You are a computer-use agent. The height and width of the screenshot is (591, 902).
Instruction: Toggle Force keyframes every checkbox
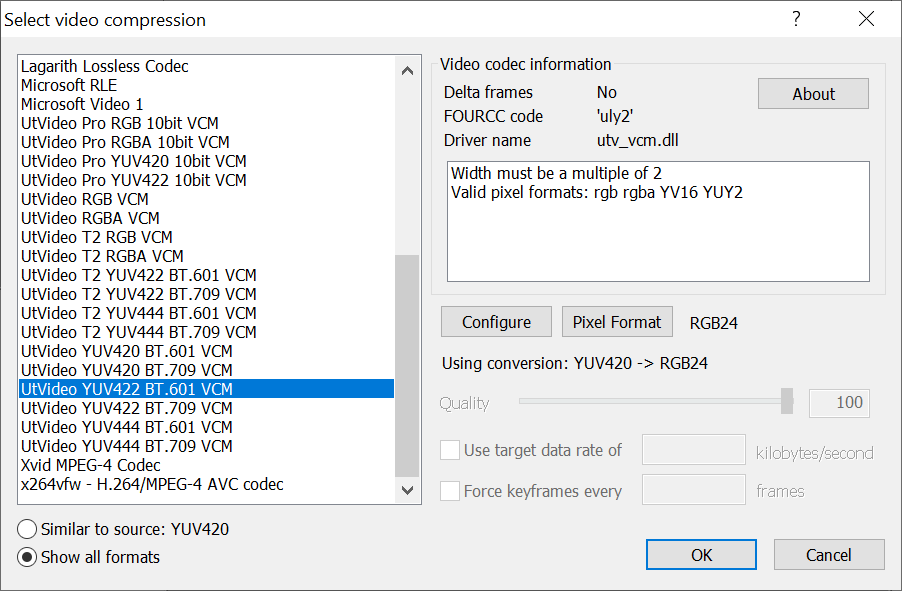(450, 491)
